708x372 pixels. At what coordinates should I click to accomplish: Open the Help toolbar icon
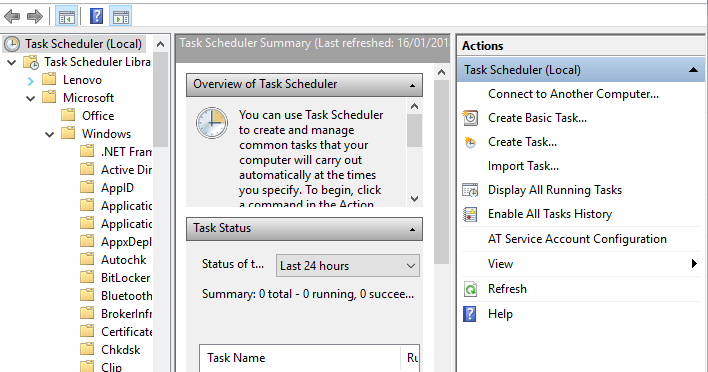(96, 17)
